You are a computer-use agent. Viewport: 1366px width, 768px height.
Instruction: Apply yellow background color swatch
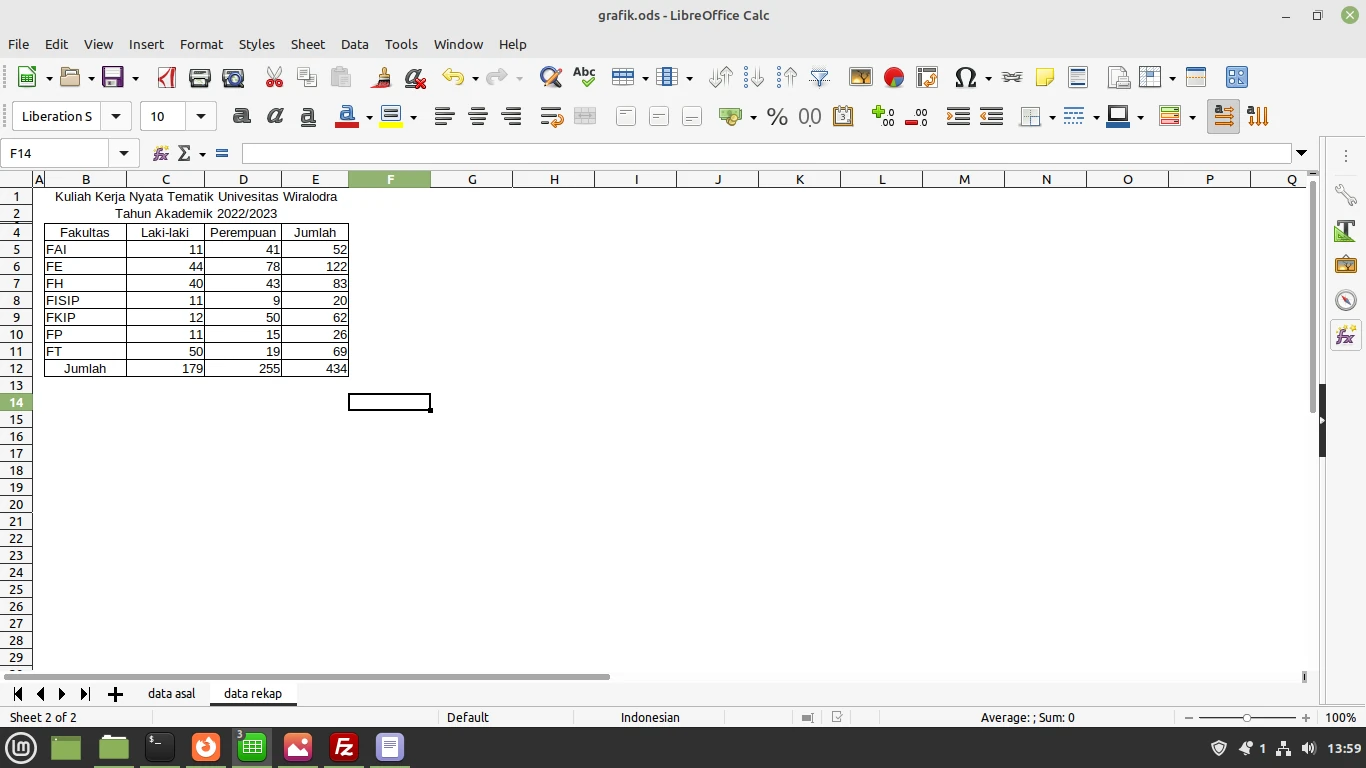click(x=391, y=116)
